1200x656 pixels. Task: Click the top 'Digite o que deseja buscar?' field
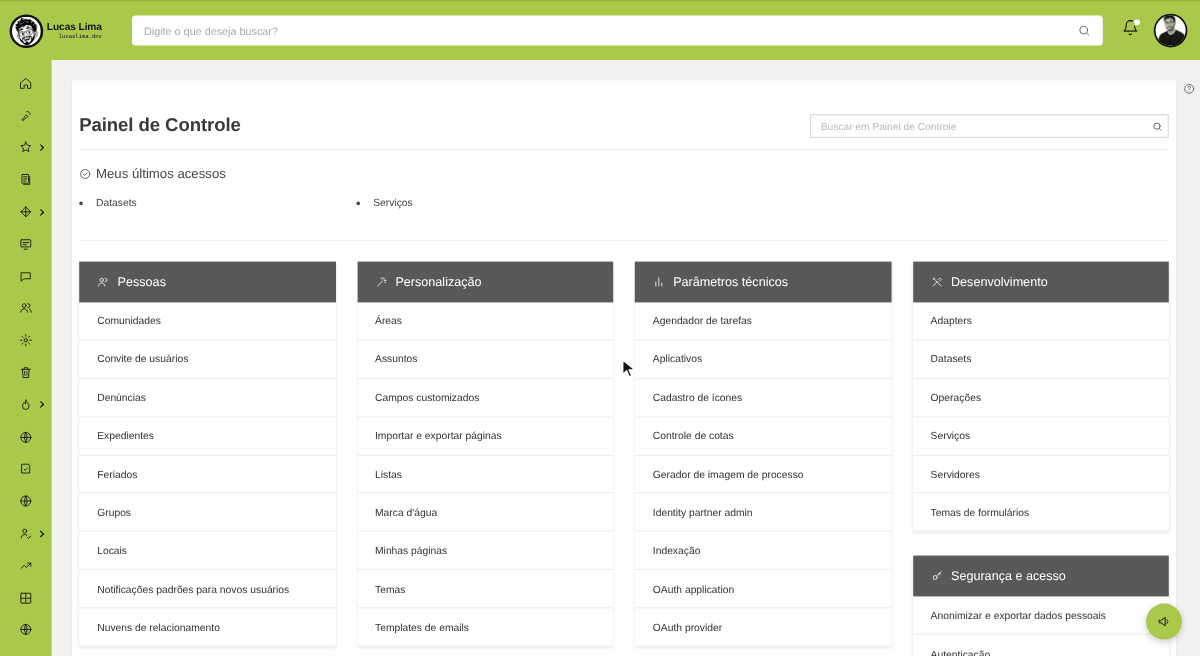(x=617, y=31)
